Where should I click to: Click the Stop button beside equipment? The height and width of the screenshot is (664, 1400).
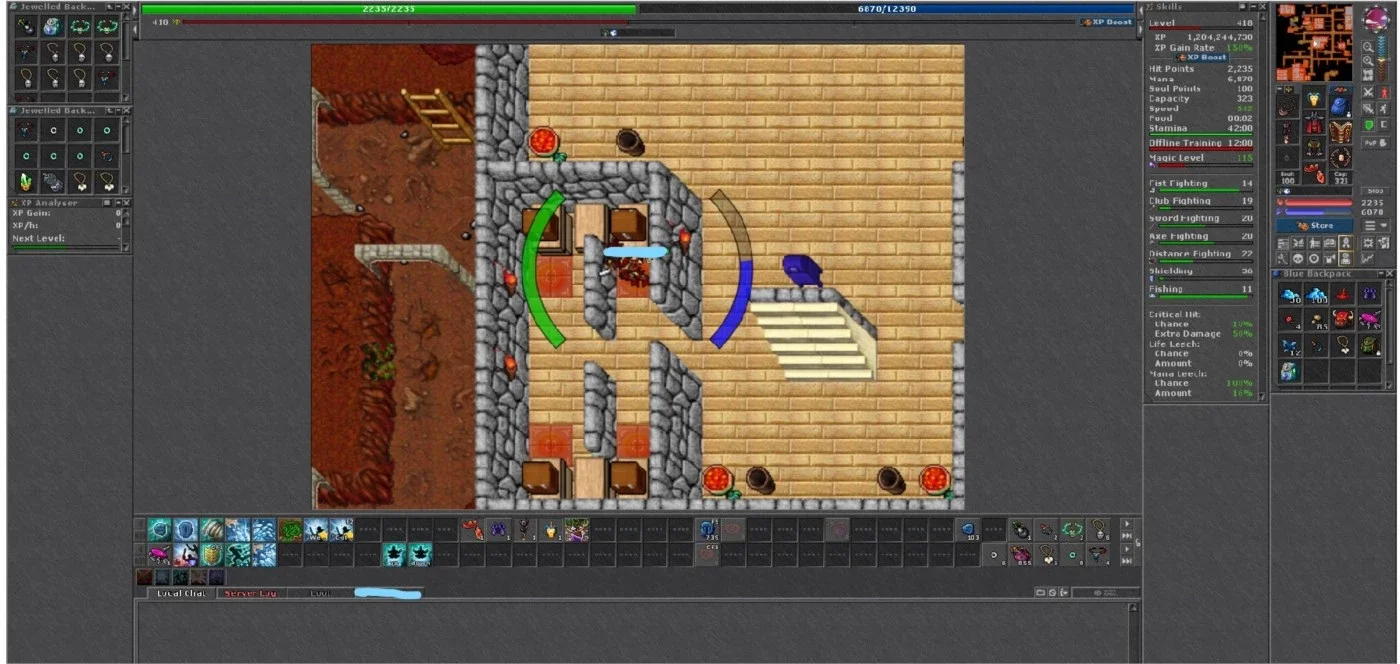tap(1376, 190)
